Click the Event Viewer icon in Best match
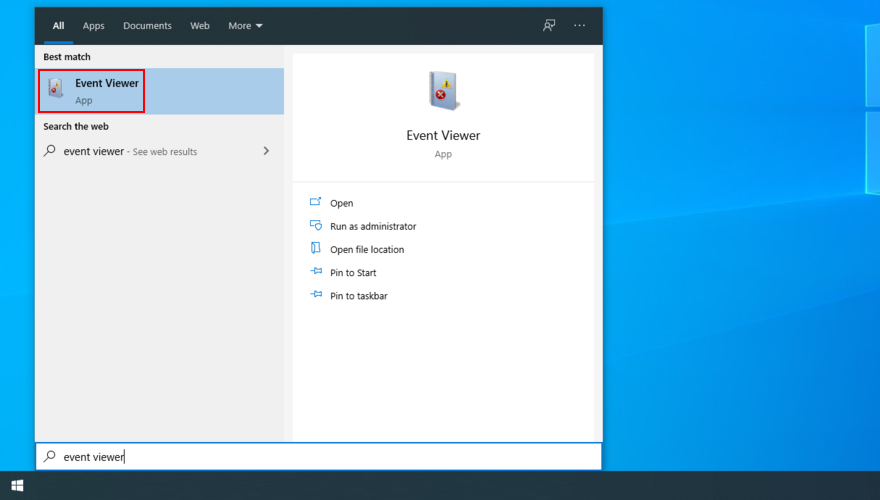 (x=56, y=91)
